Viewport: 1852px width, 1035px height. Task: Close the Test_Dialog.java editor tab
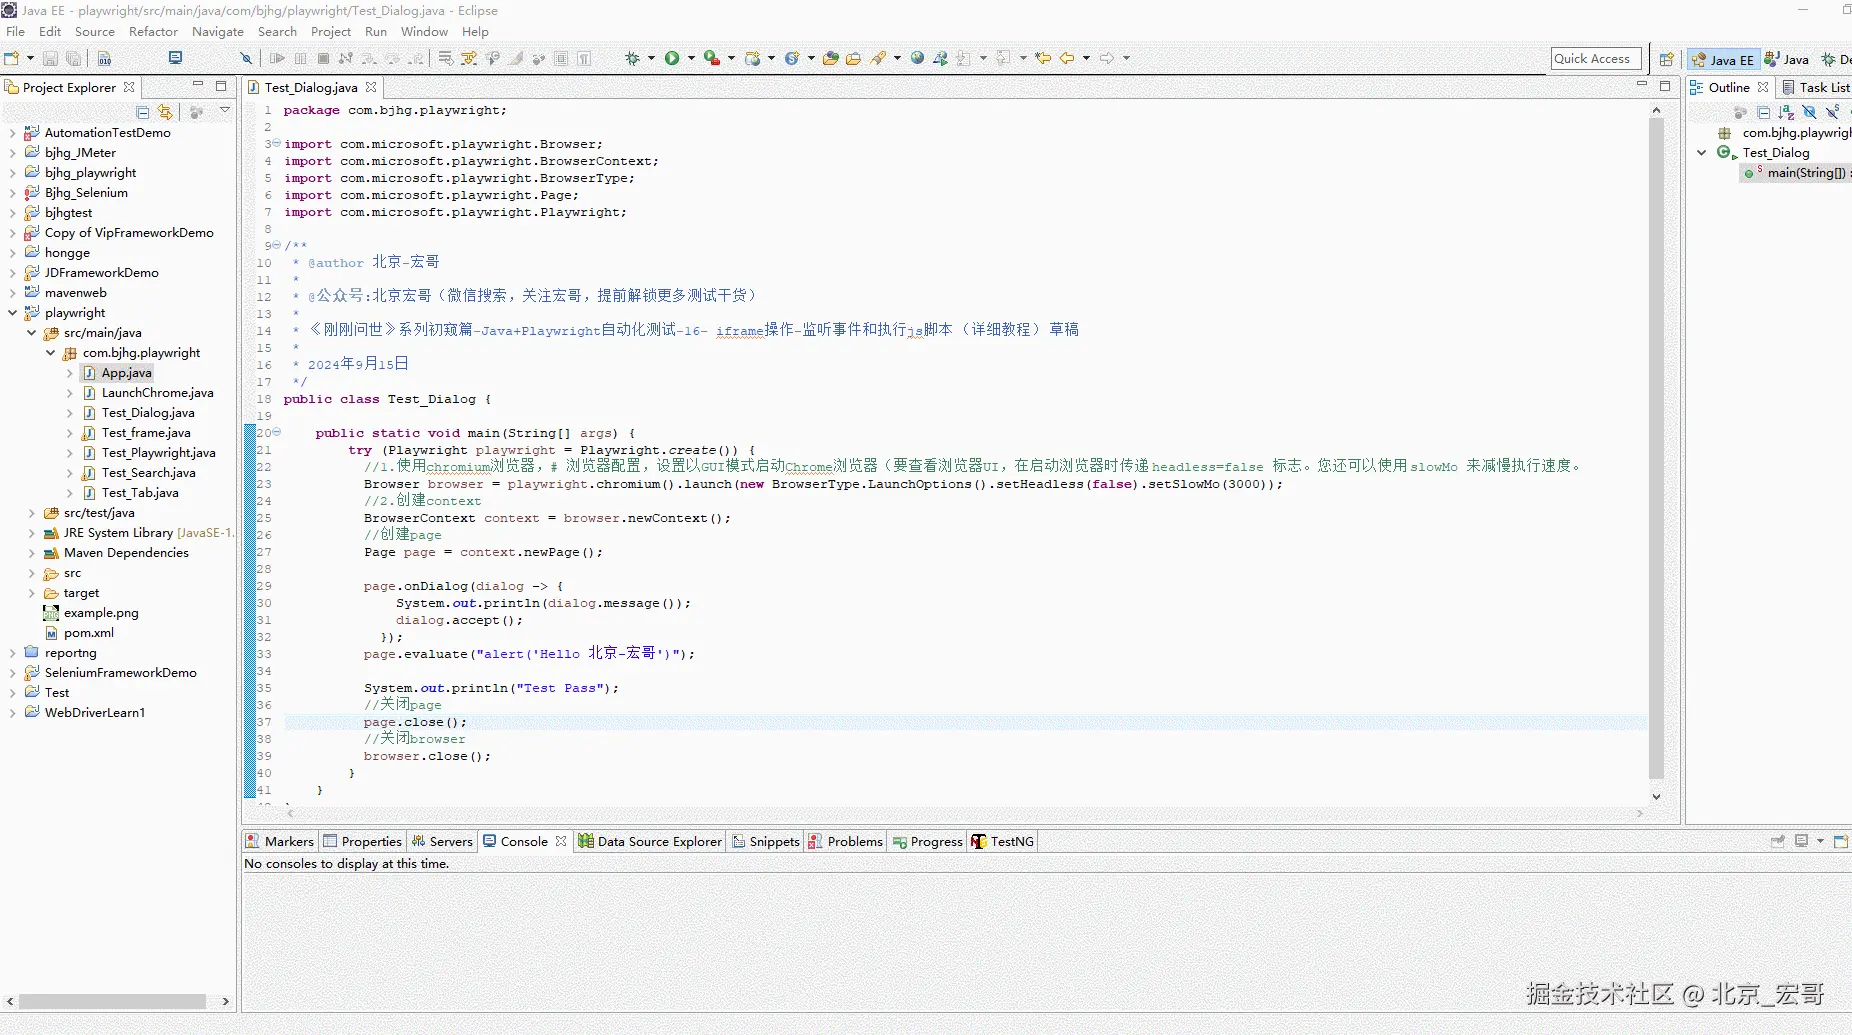371,87
